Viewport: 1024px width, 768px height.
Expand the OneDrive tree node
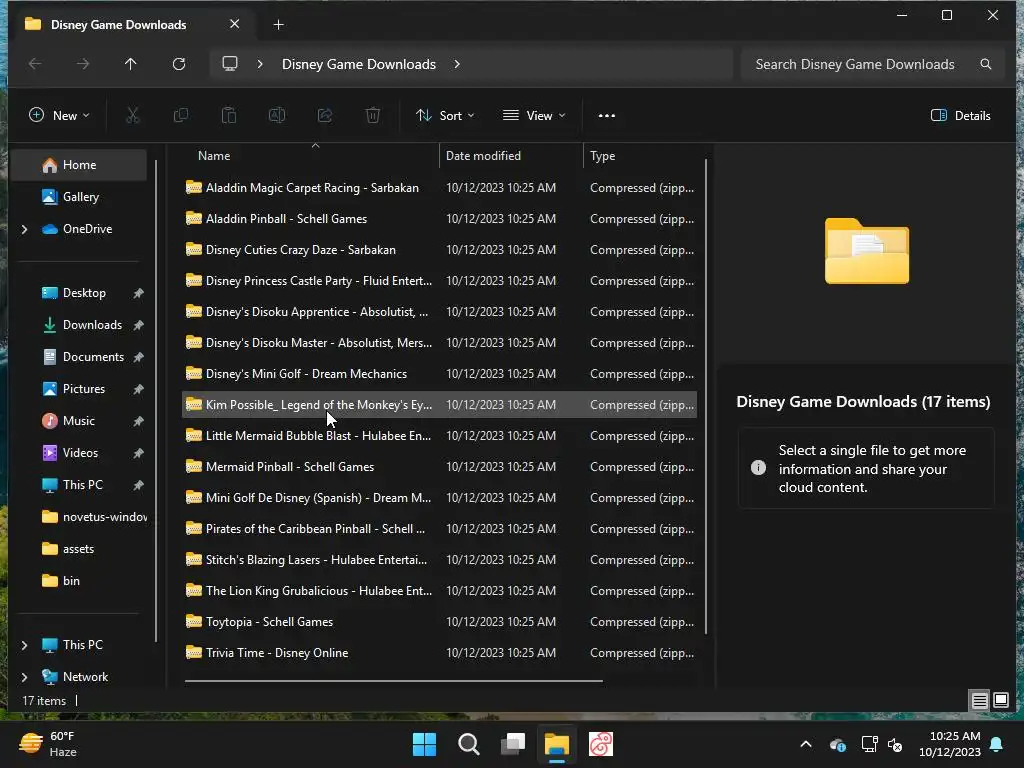tap(25, 229)
